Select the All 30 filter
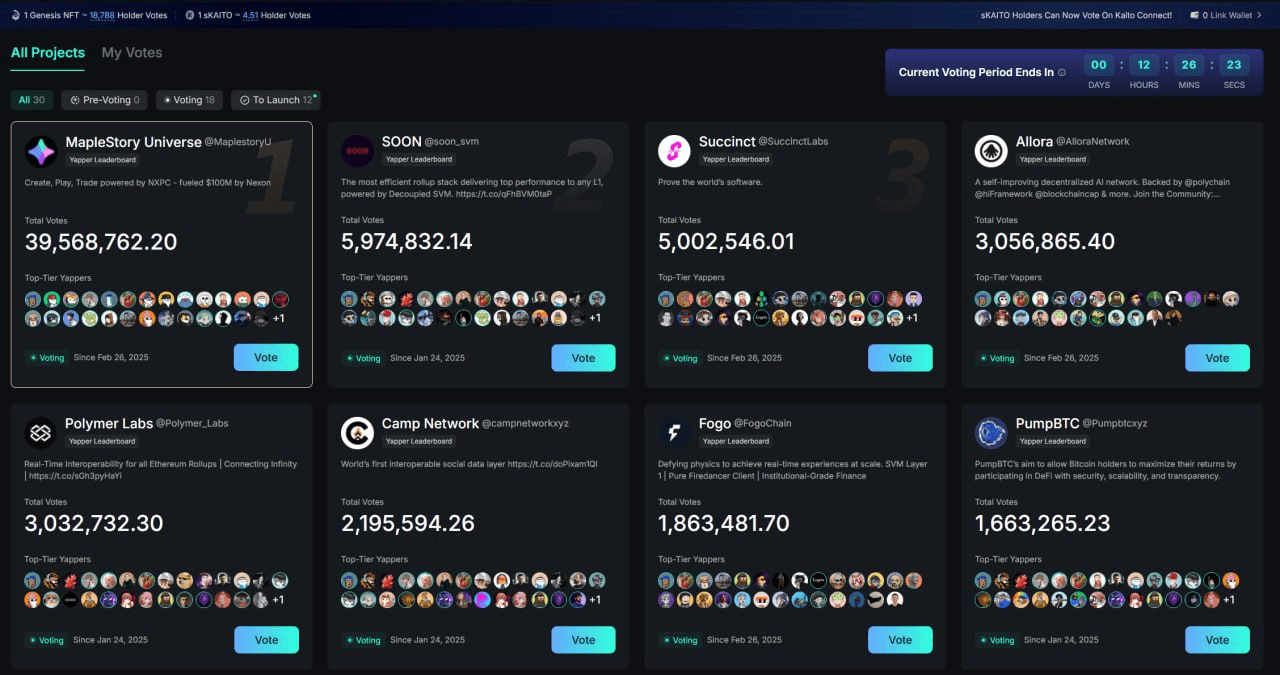This screenshot has width=1280, height=675. pyautogui.click(x=32, y=100)
